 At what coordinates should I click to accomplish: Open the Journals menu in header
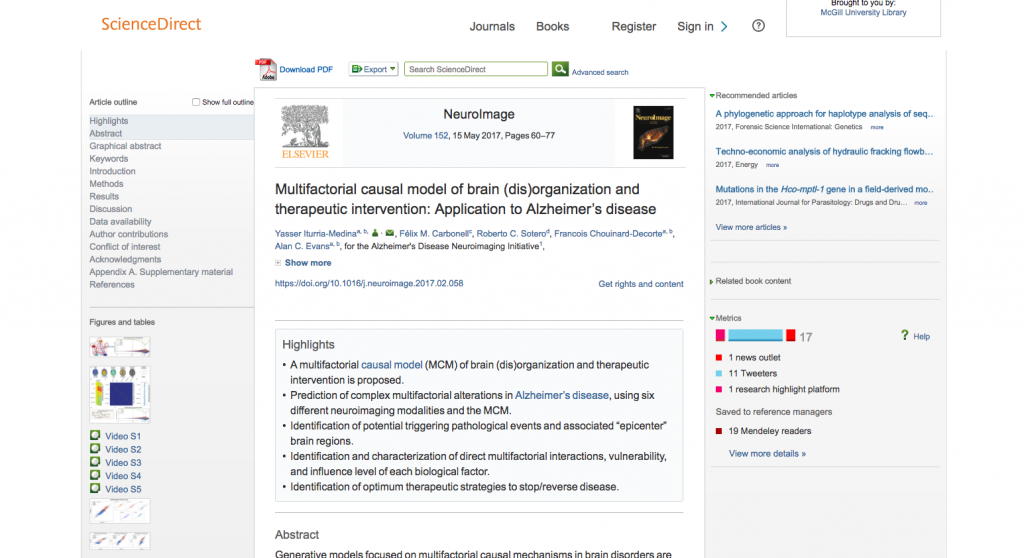[x=492, y=27]
